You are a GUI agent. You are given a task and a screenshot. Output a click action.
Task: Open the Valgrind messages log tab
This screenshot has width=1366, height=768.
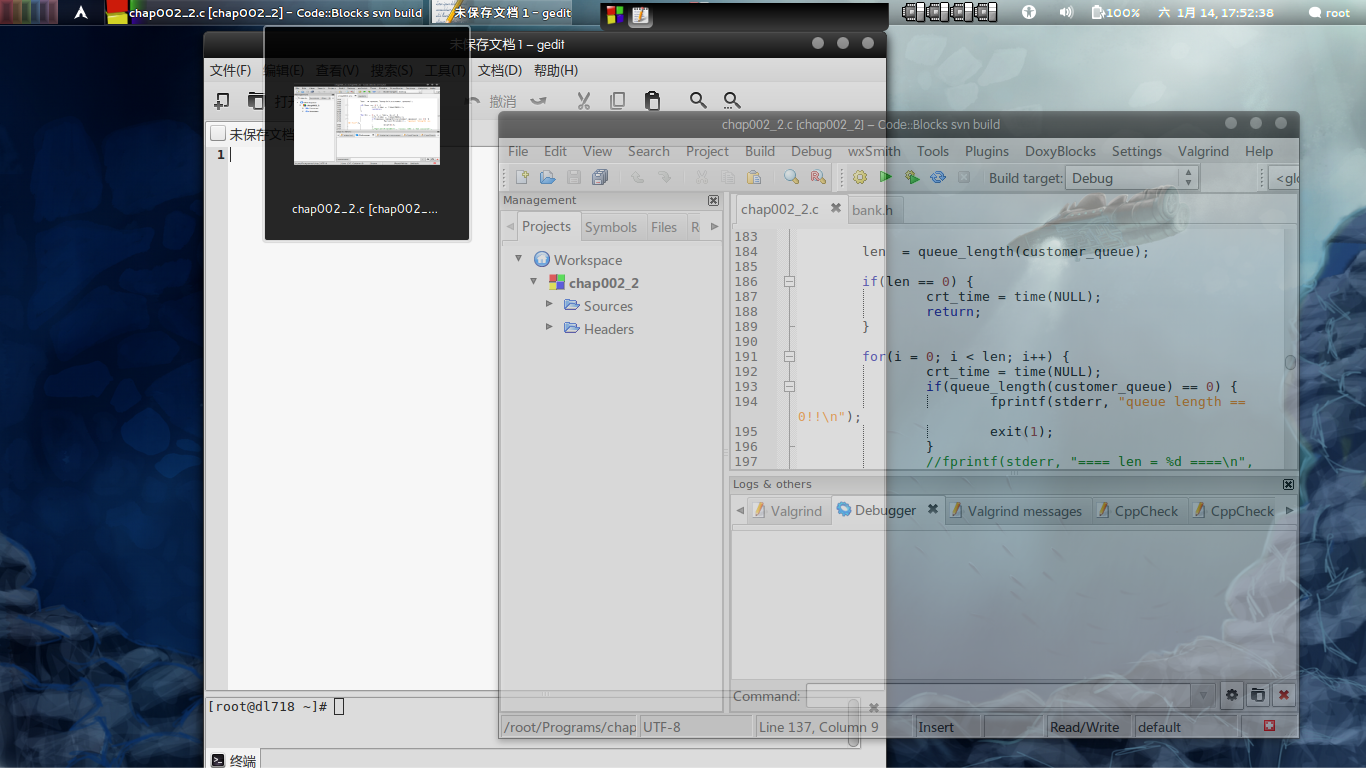tap(1016, 510)
